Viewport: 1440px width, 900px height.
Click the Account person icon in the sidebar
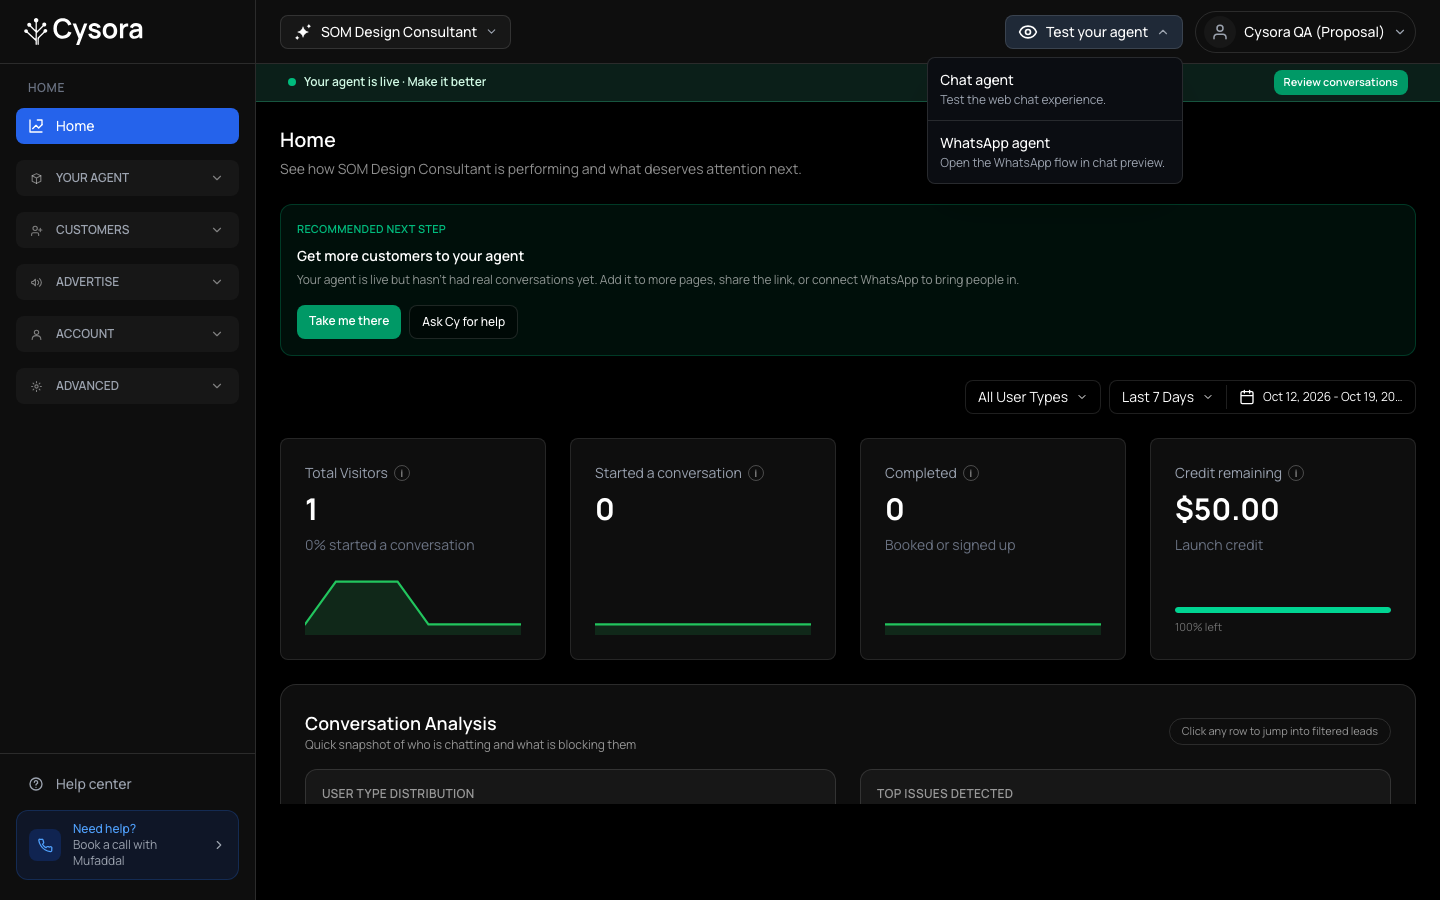coord(37,334)
